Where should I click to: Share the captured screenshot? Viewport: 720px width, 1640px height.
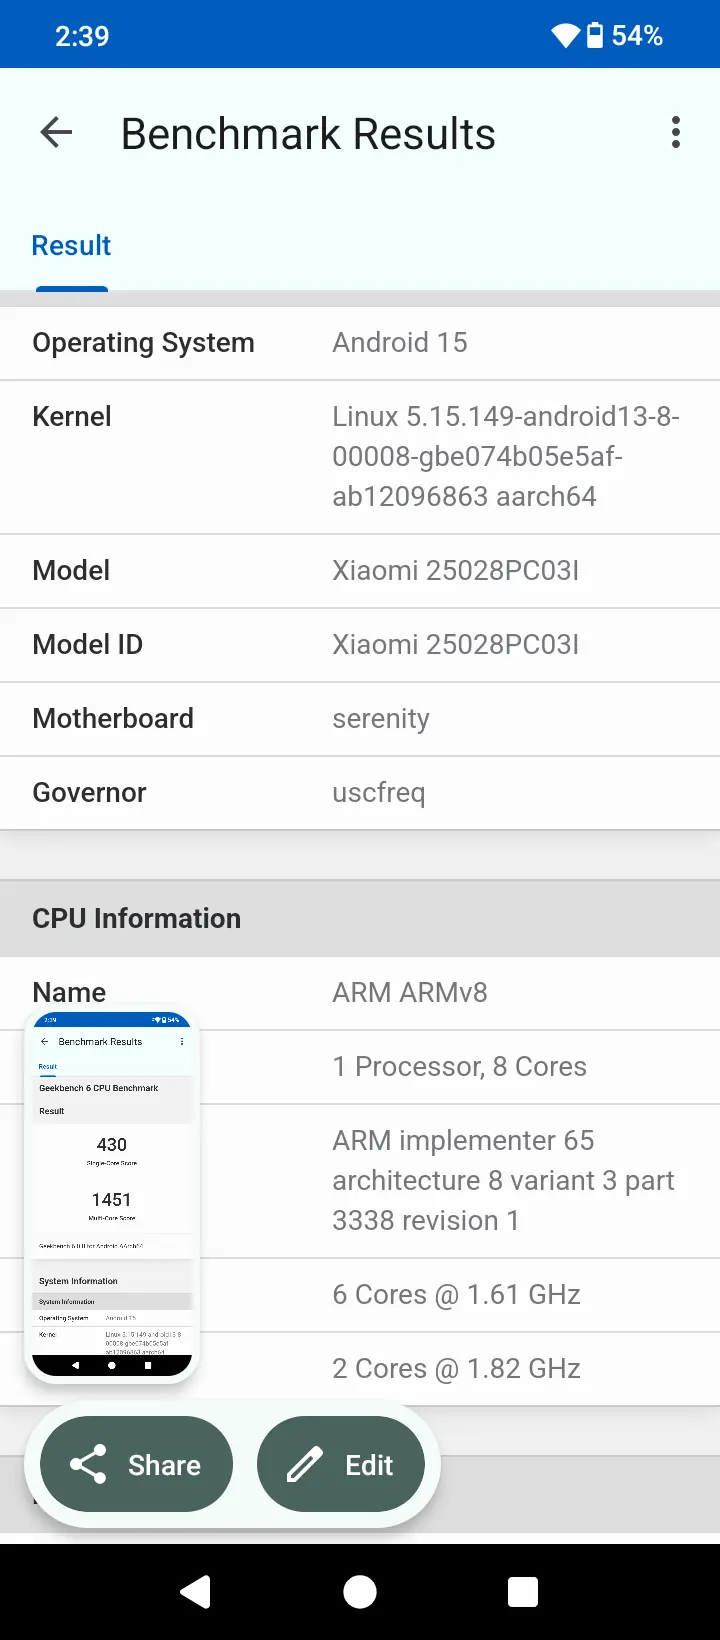pyautogui.click(x=137, y=1465)
